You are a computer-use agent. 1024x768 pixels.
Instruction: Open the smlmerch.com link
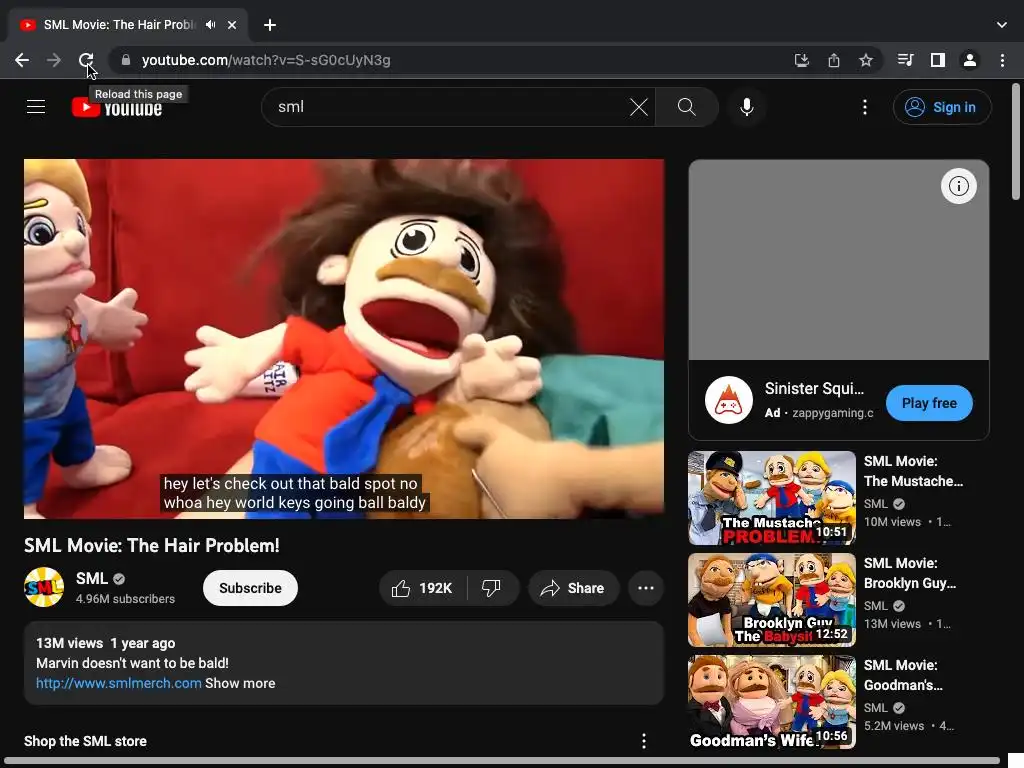[x=118, y=683]
